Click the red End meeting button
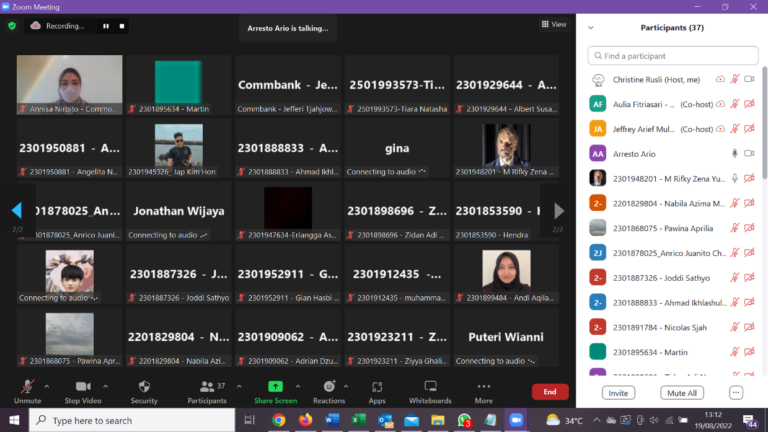 (550, 392)
